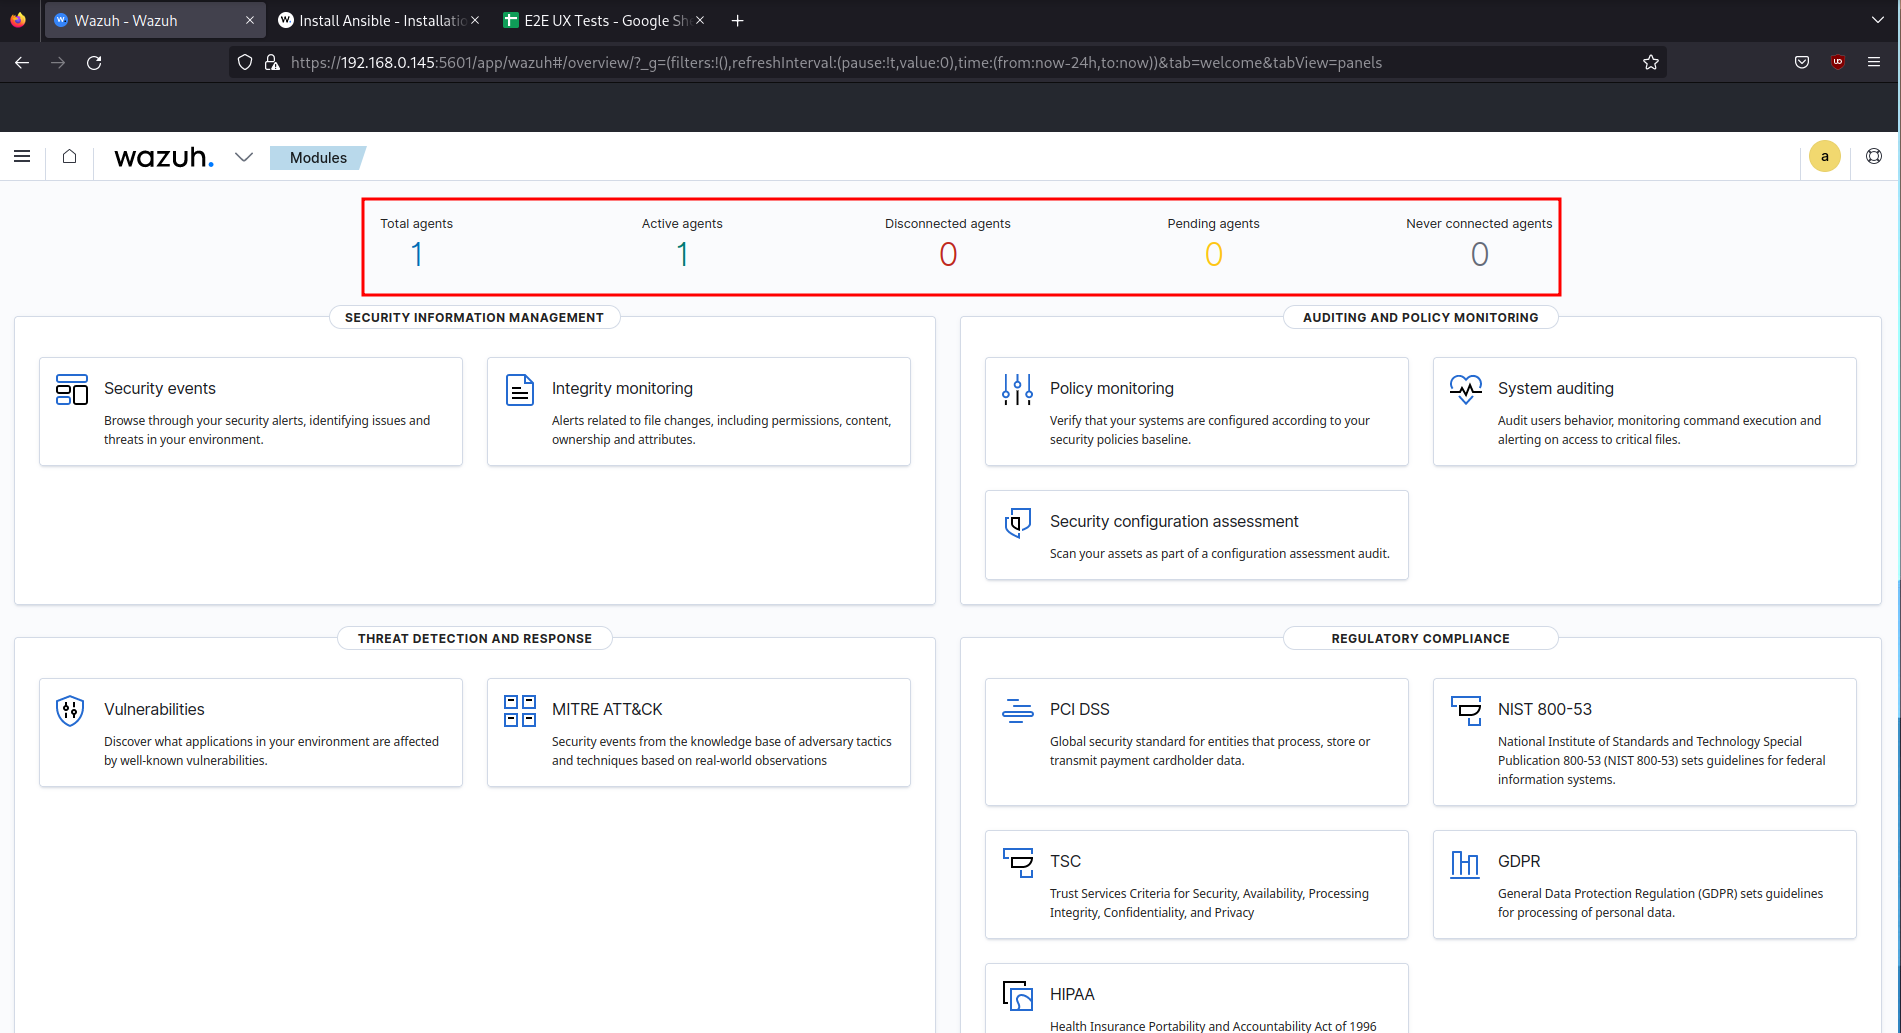Expand the Wazuh logo dropdown chevron
This screenshot has width=1901, height=1033.
244,157
